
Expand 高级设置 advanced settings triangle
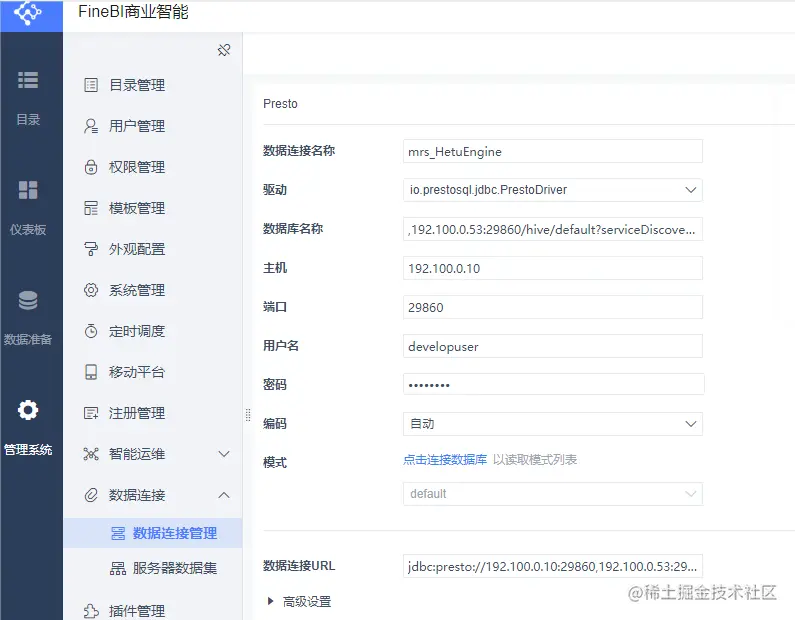(x=270, y=601)
